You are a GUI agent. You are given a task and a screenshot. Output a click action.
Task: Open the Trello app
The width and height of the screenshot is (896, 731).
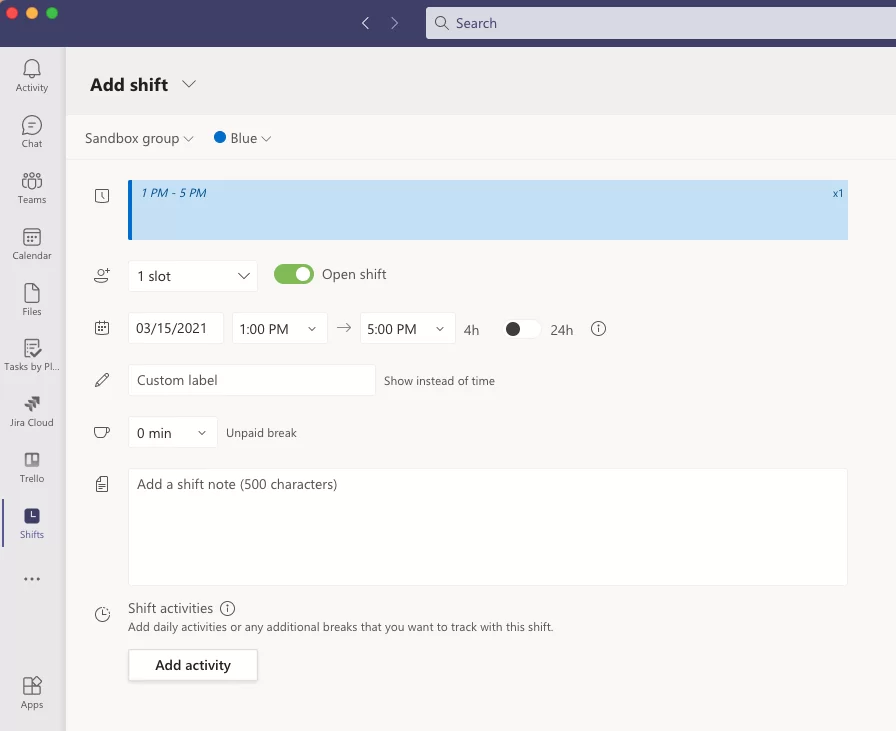coord(31,464)
